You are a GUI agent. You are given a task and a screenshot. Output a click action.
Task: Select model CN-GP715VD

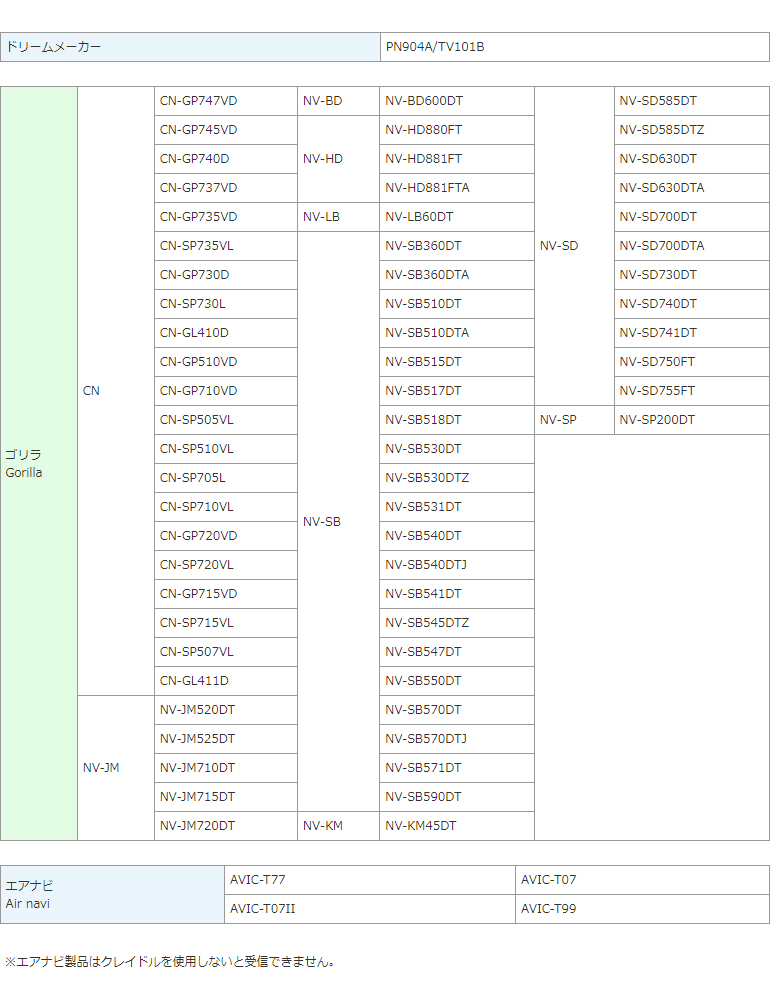pos(226,594)
